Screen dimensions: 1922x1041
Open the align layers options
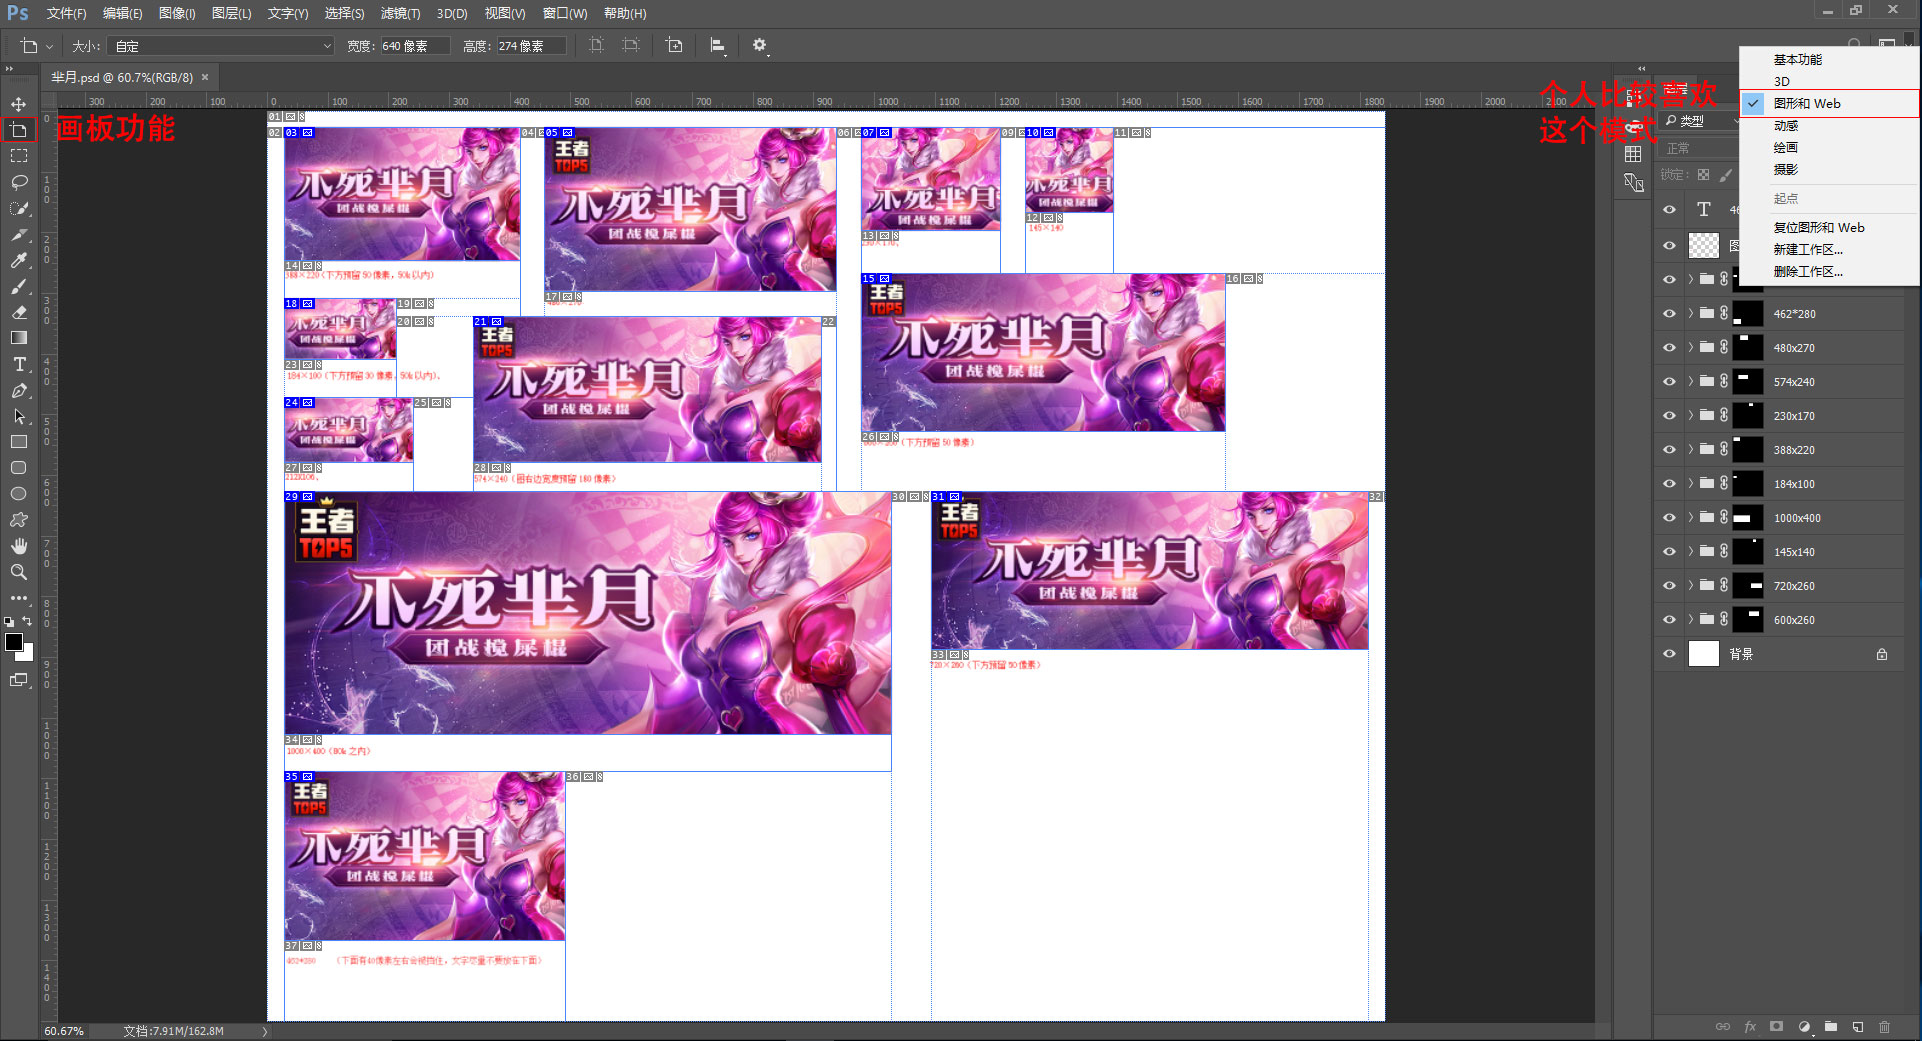[x=717, y=45]
